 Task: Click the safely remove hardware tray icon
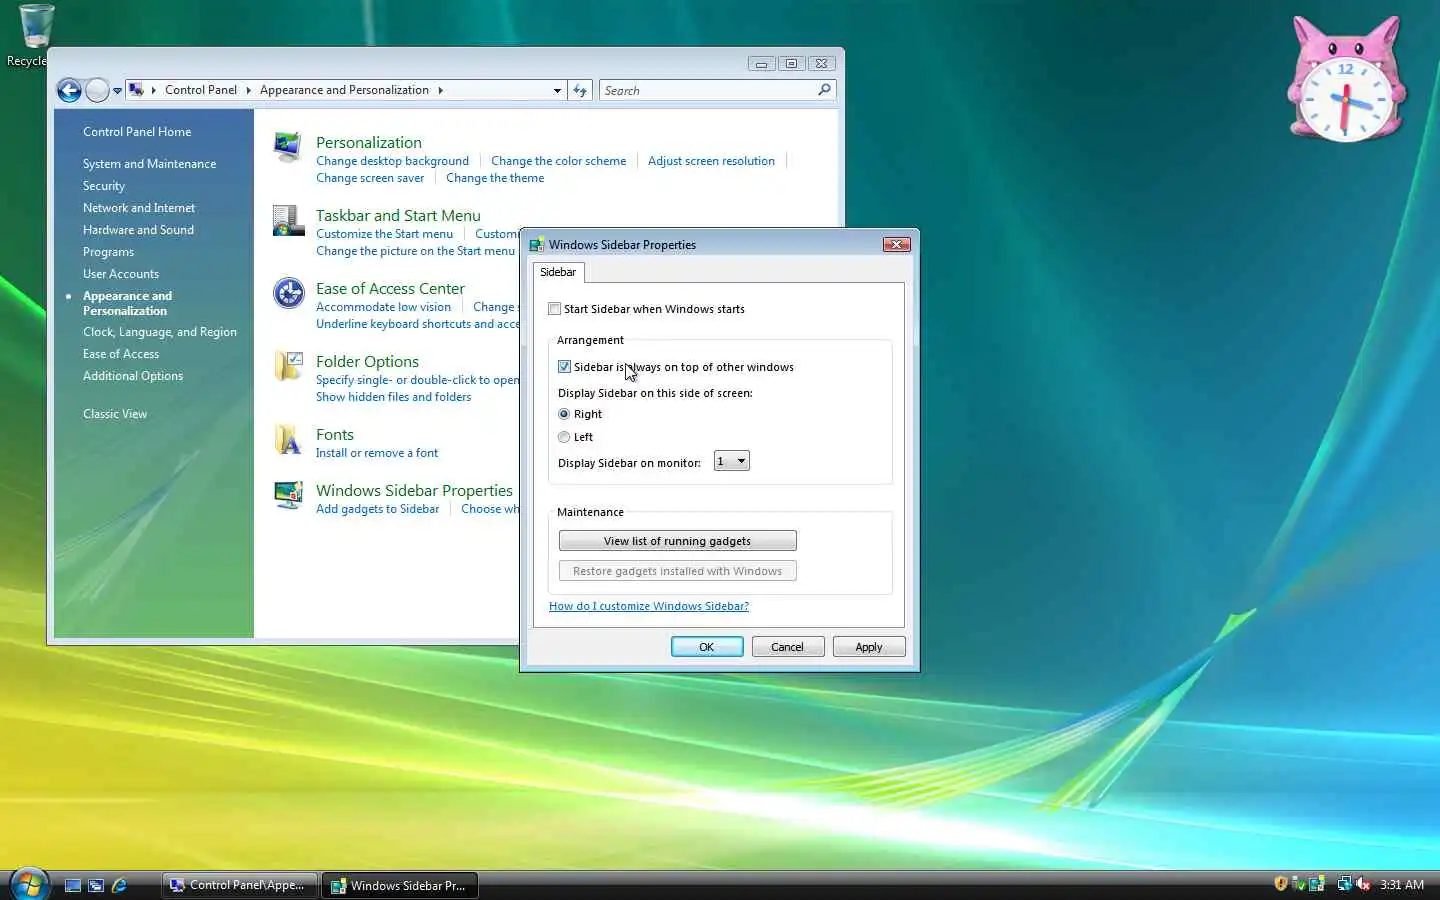1298,884
